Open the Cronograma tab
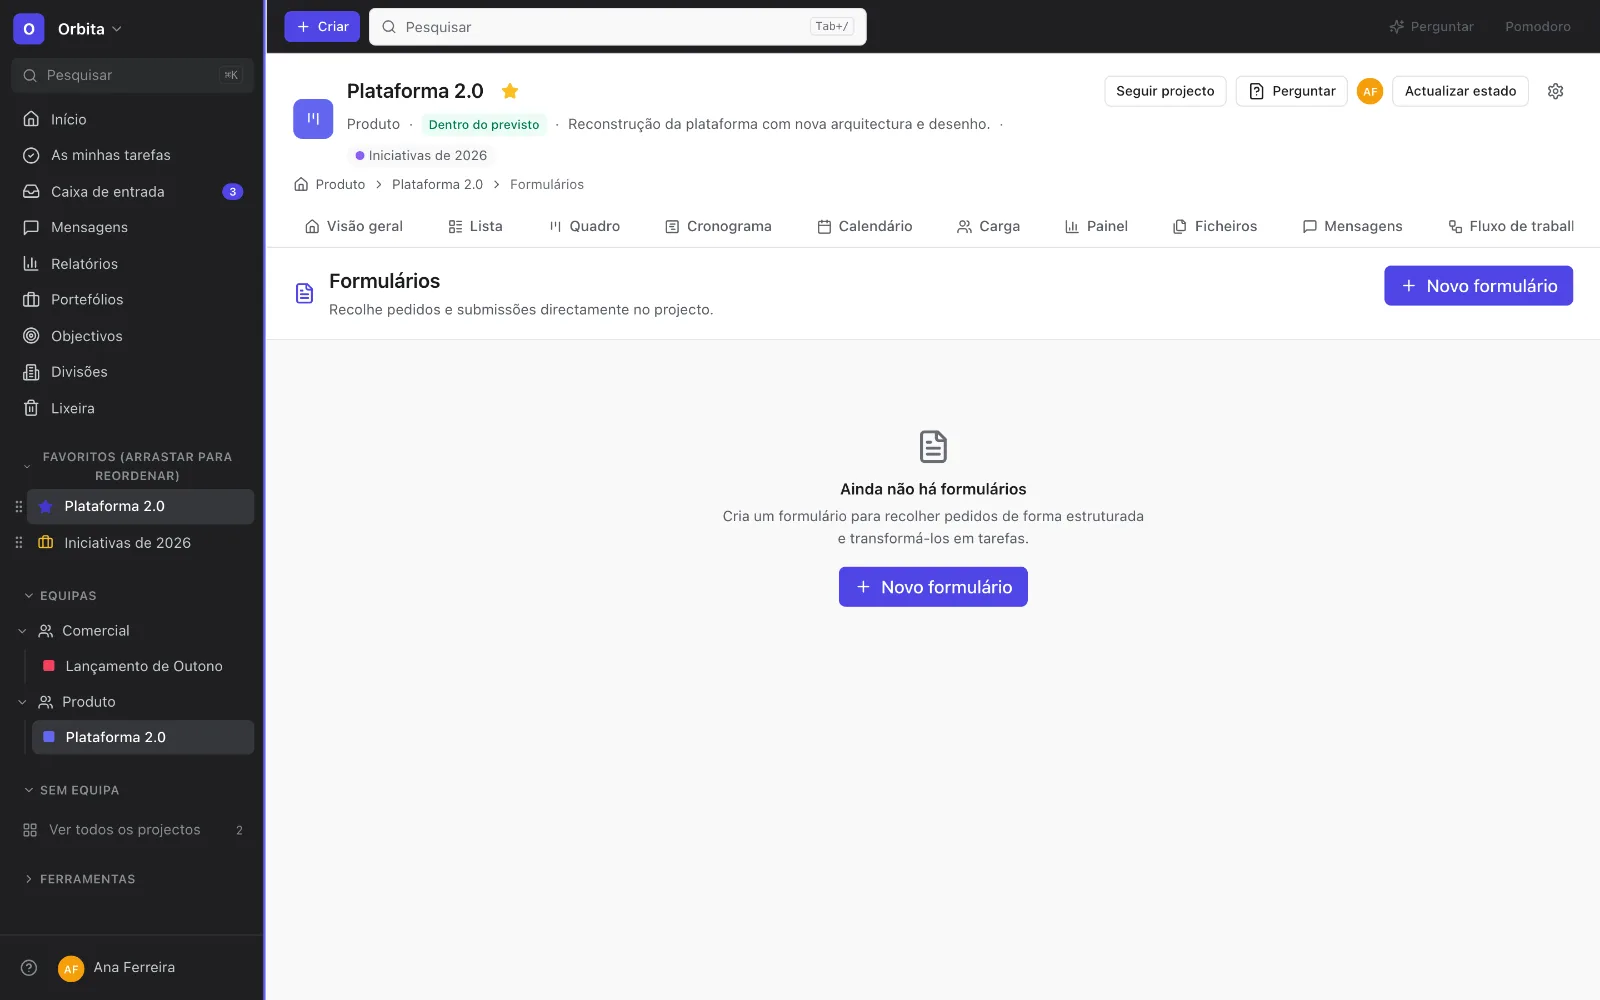Image resolution: width=1600 pixels, height=1000 pixels. click(718, 226)
